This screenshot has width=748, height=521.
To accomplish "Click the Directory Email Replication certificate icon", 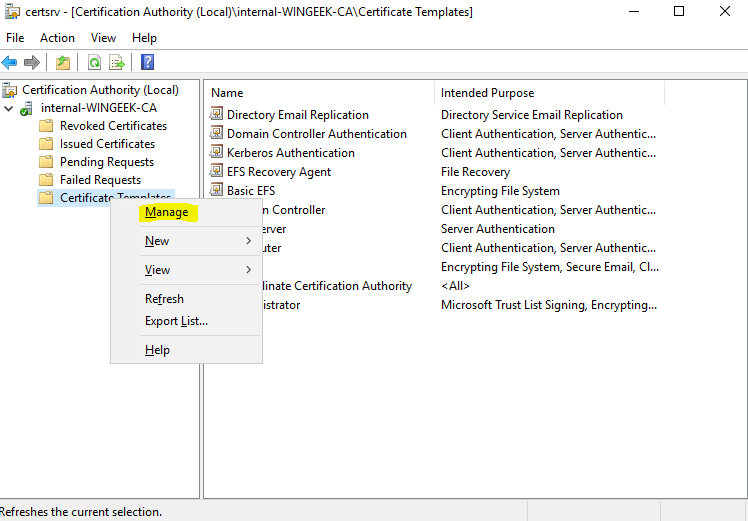I will (217, 115).
